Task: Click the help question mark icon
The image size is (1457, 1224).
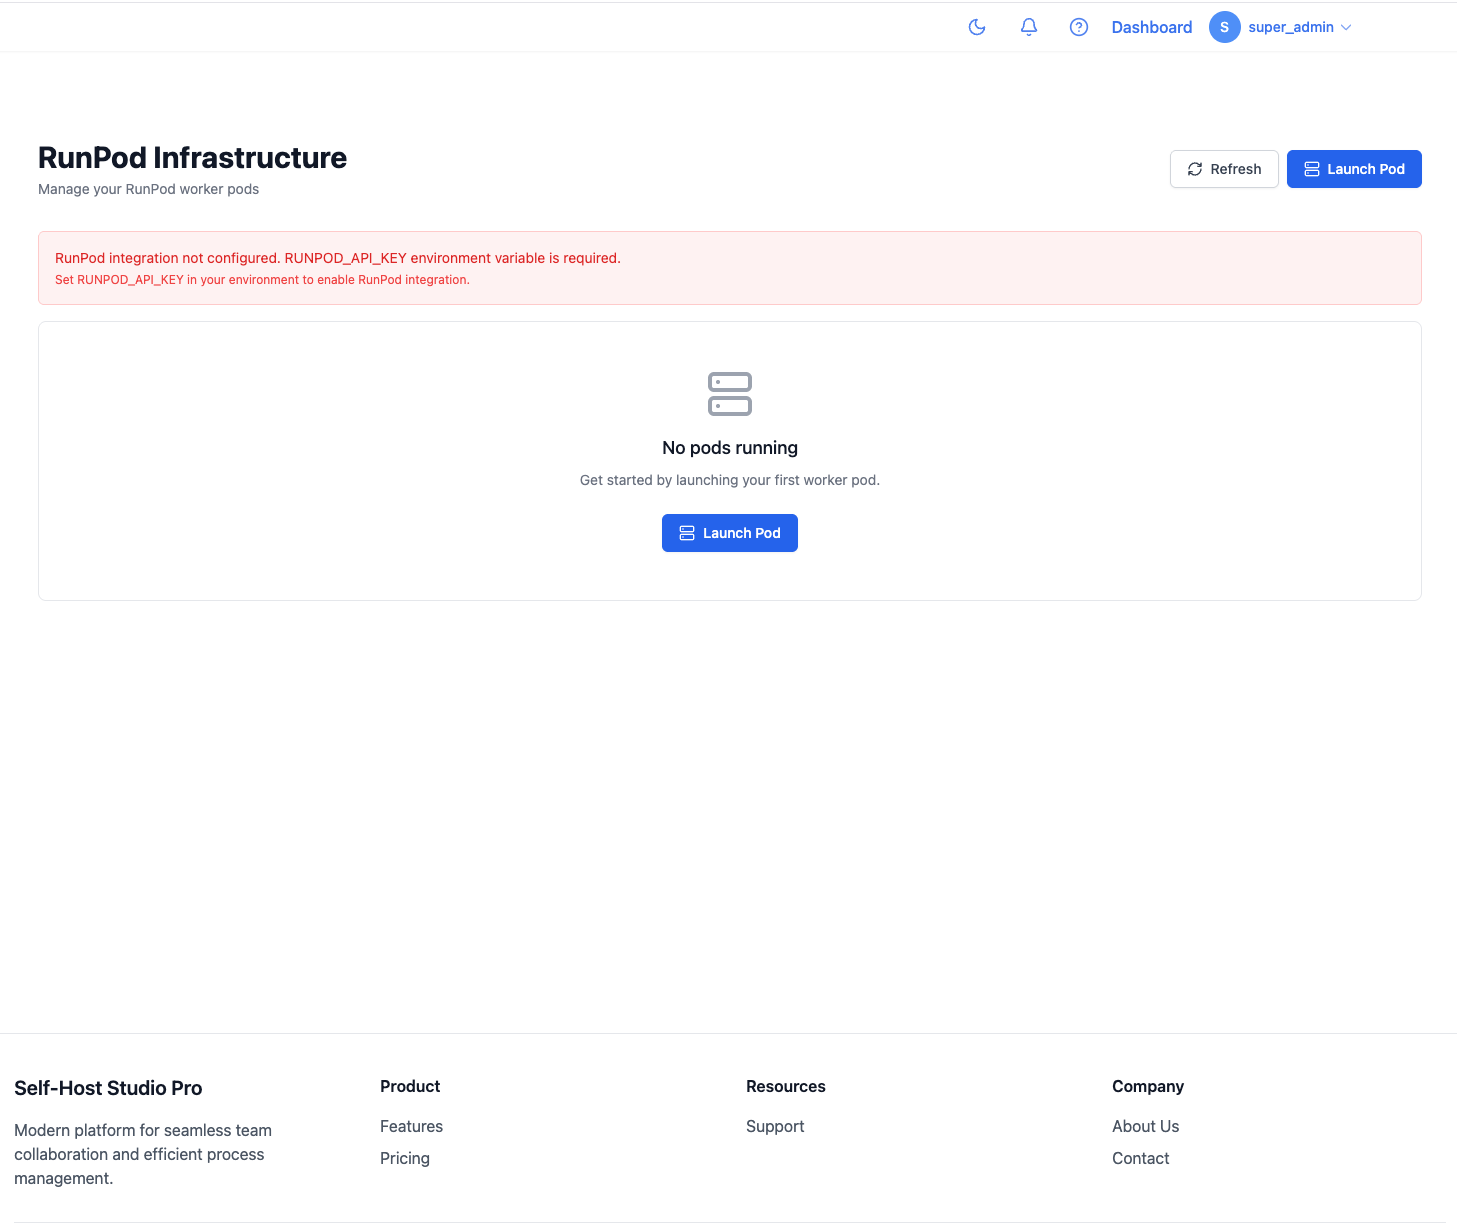Action: pos(1078,27)
